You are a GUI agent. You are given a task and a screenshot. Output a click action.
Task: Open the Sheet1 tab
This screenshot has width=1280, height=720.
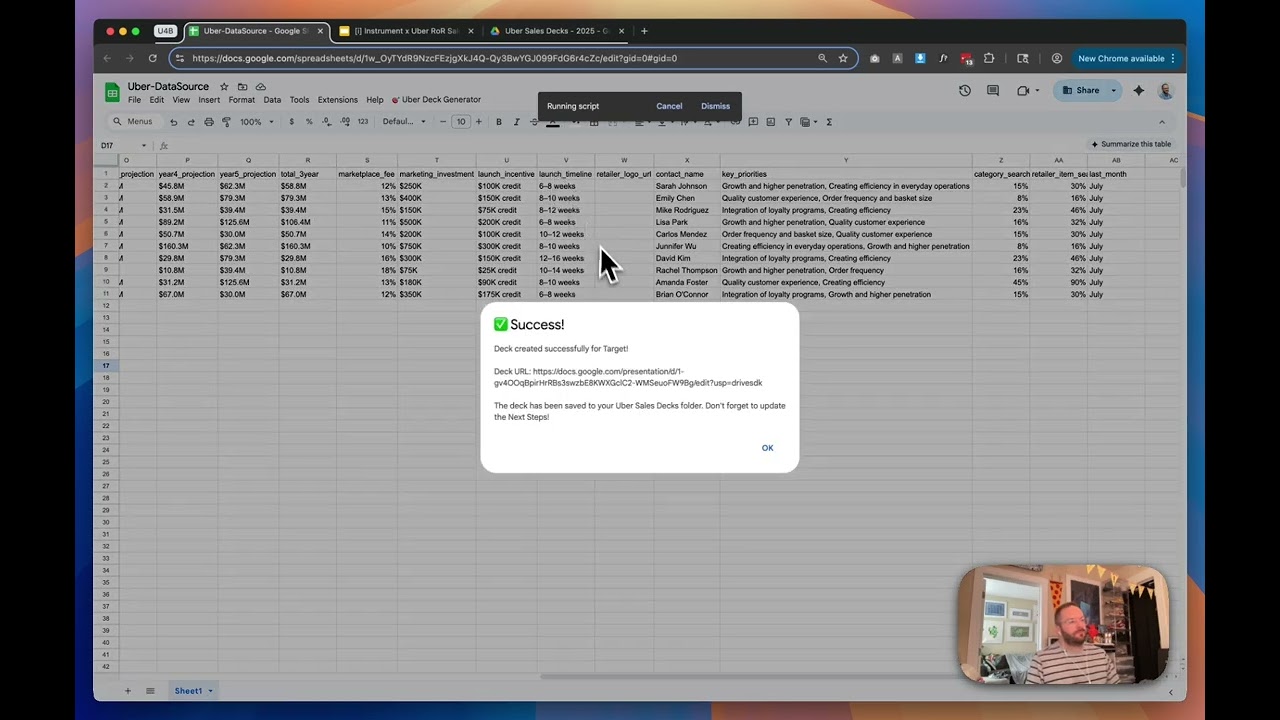pyautogui.click(x=188, y=691)
